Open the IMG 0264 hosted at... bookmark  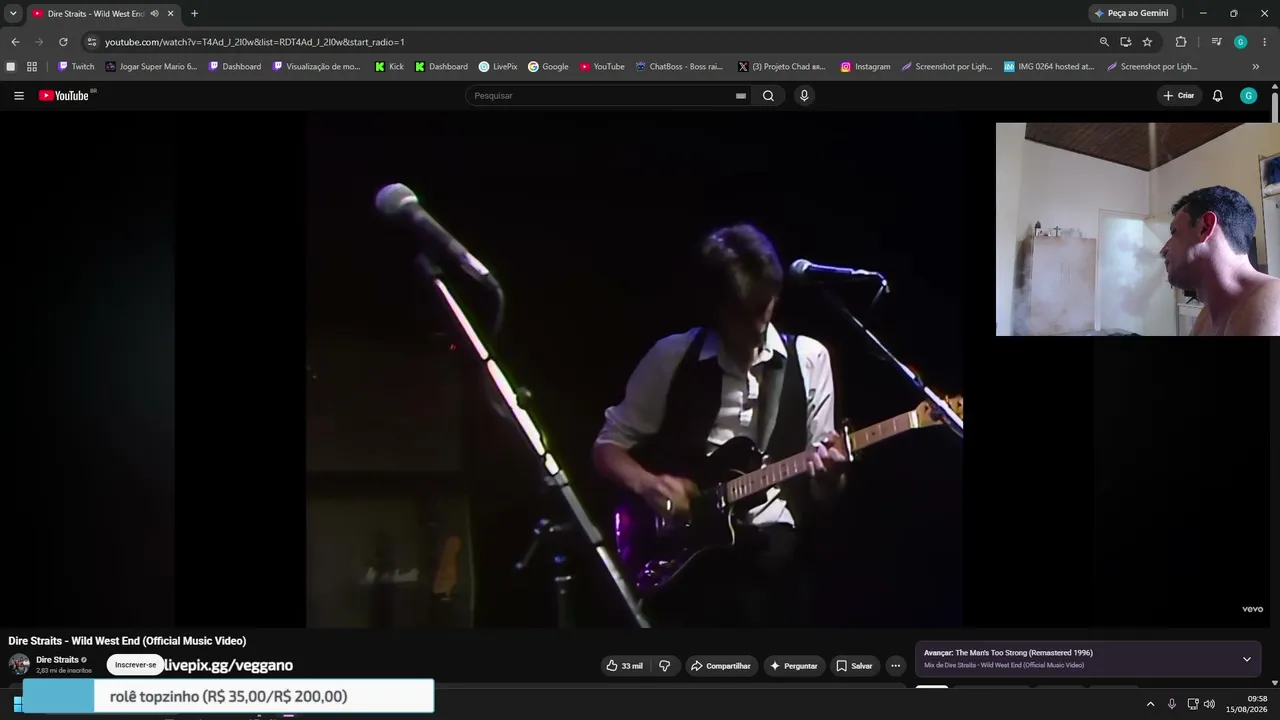(1049, 67)
